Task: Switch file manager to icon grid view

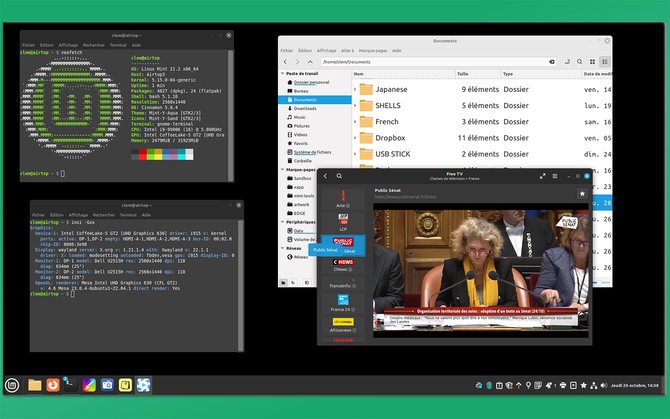Action: [592, 62]
